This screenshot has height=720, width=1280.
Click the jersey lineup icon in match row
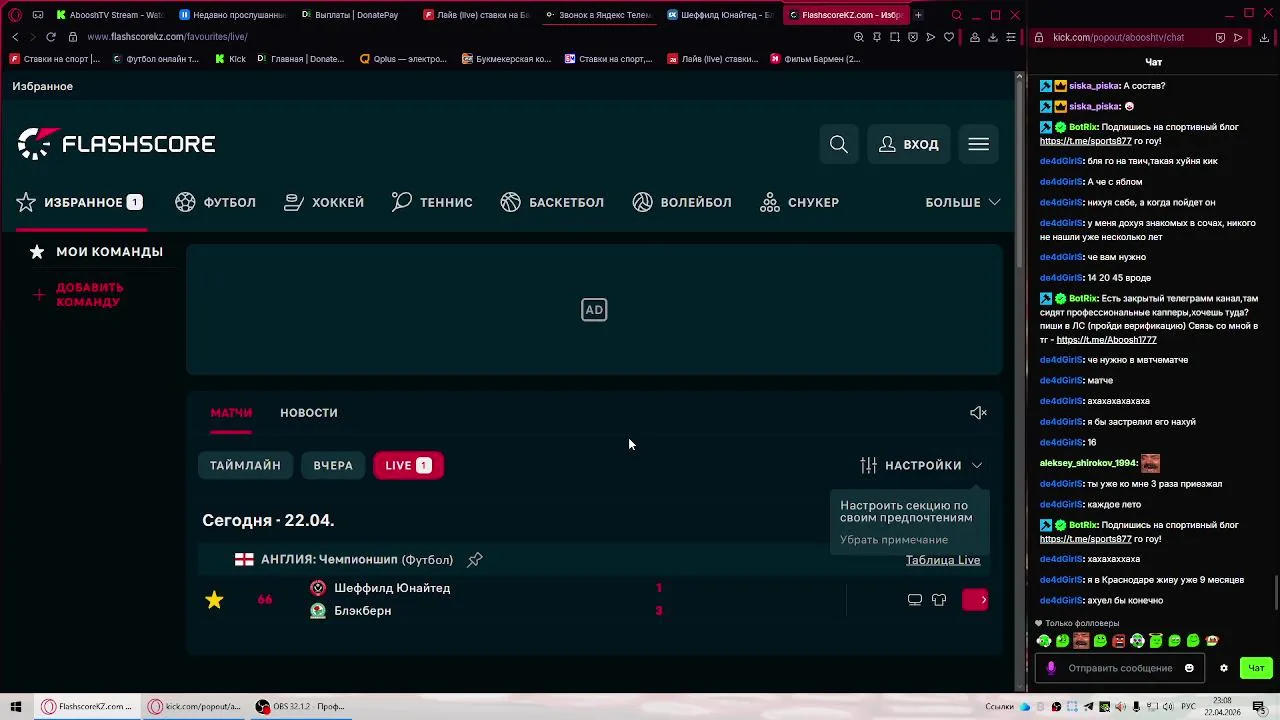(x=939, y=600)
